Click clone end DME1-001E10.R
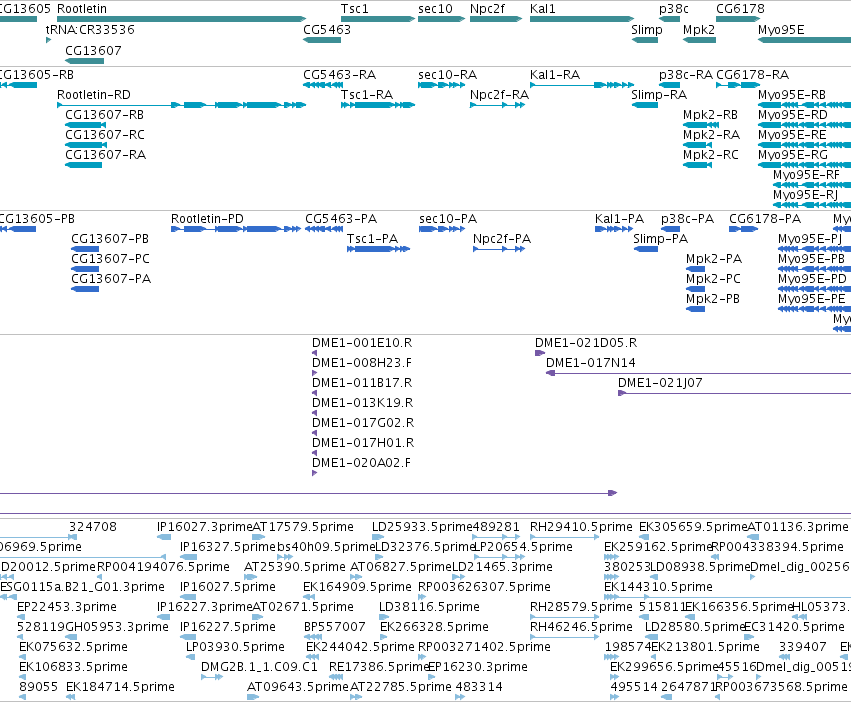Viewport: 851px width, 702px height. coord(362,343)
